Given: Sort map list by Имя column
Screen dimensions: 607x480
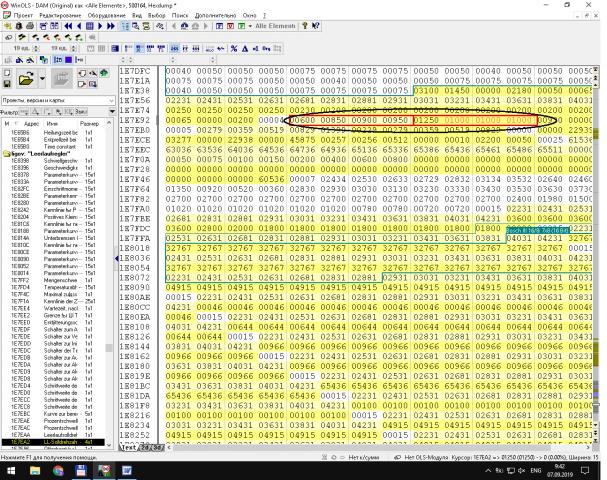Looking at the screenshot, I should (x=51, y=123).
